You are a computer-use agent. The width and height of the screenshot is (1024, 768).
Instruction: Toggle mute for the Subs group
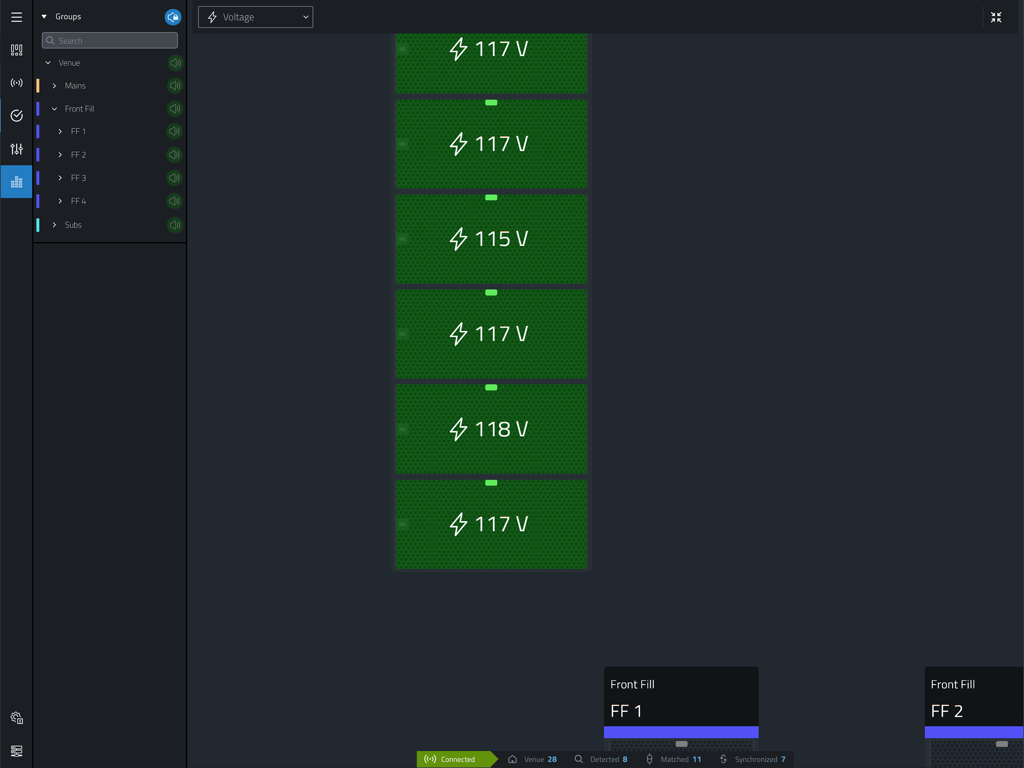tap(175, 225)
